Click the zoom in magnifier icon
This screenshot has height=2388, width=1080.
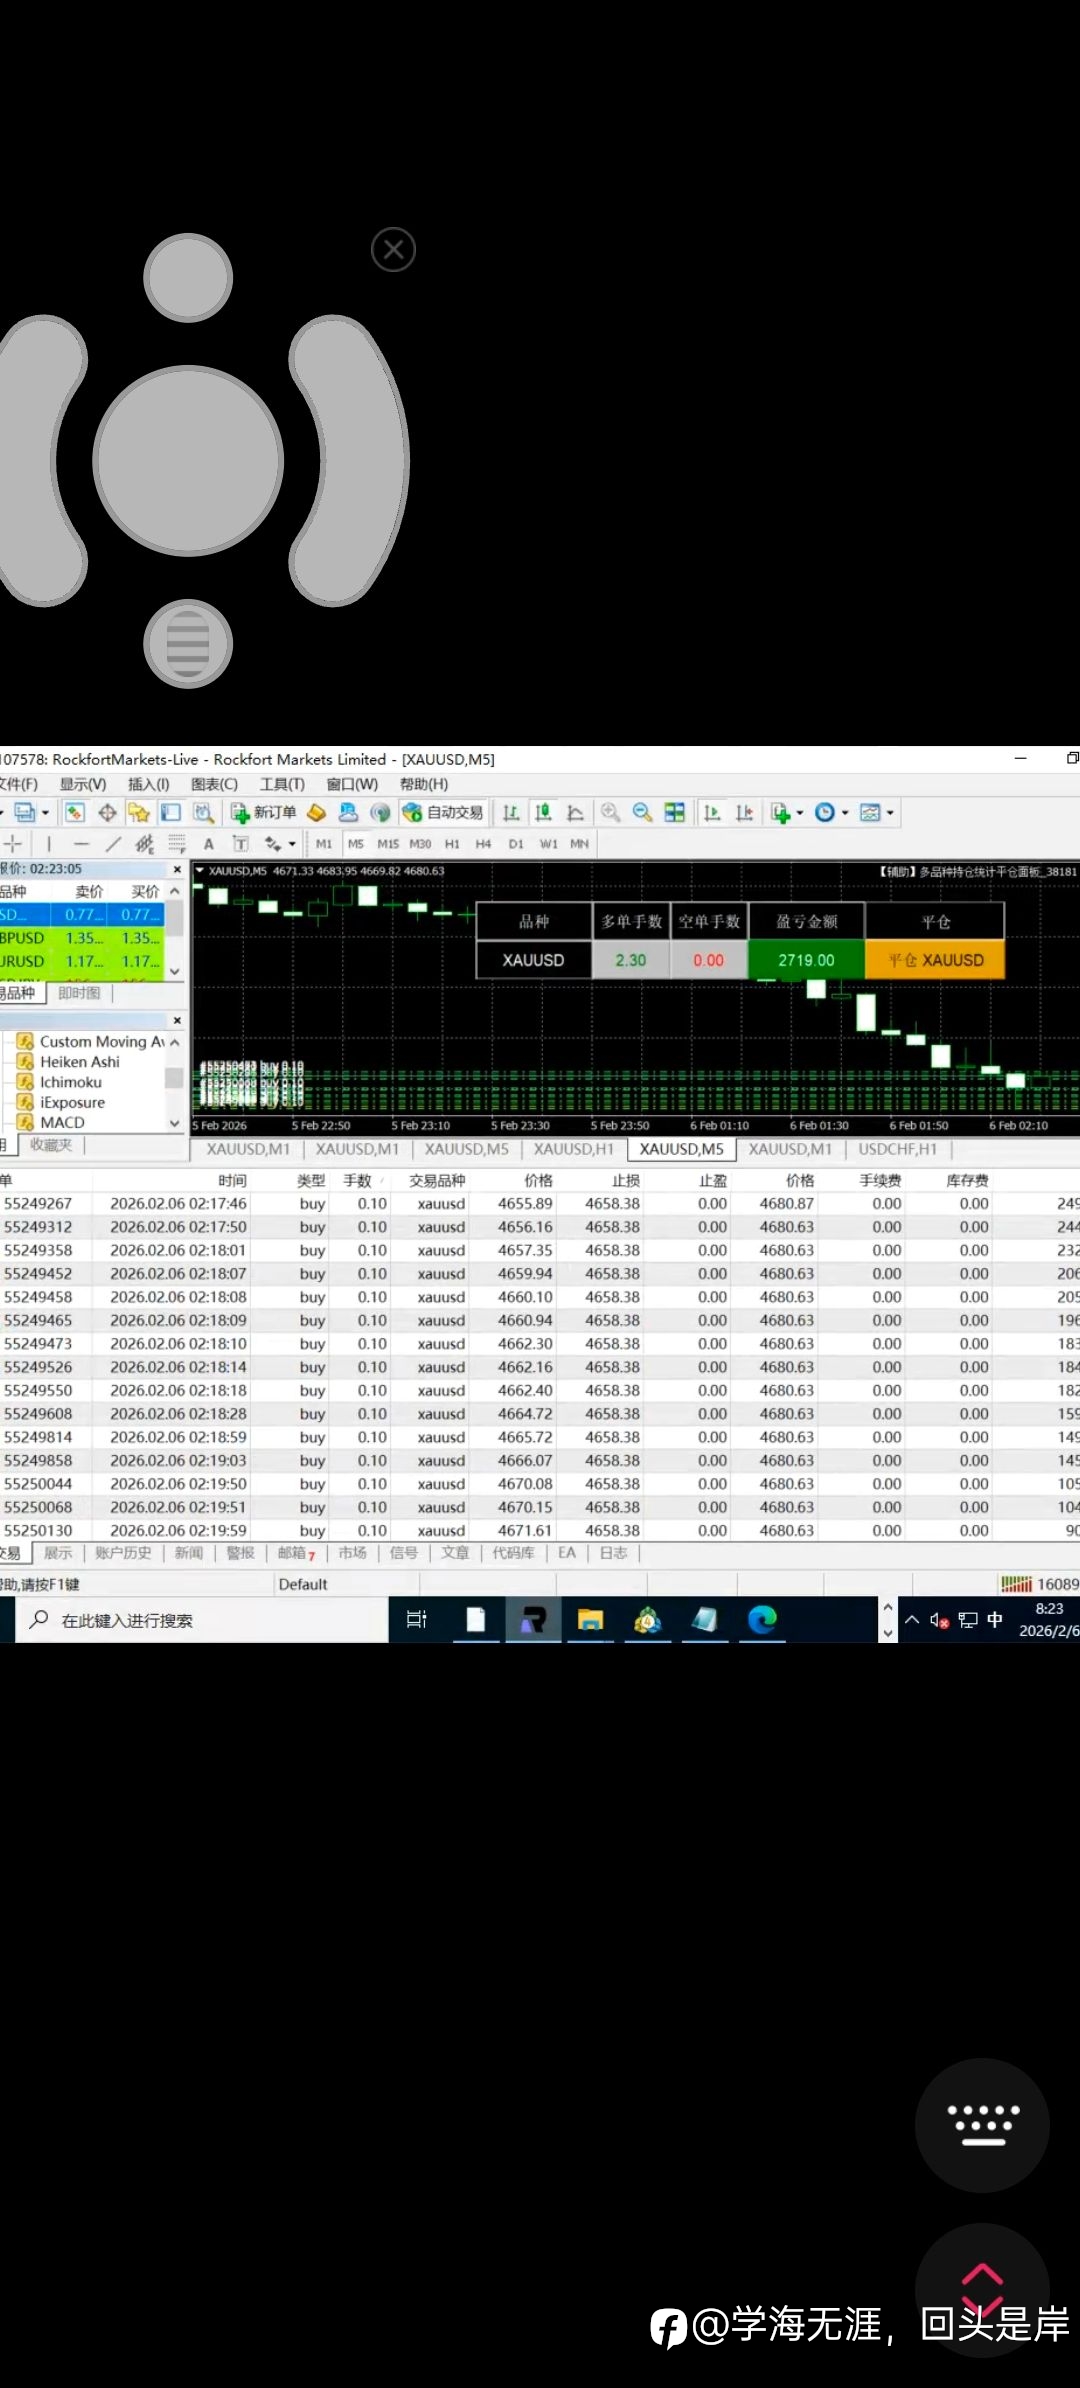coord(610,813)
